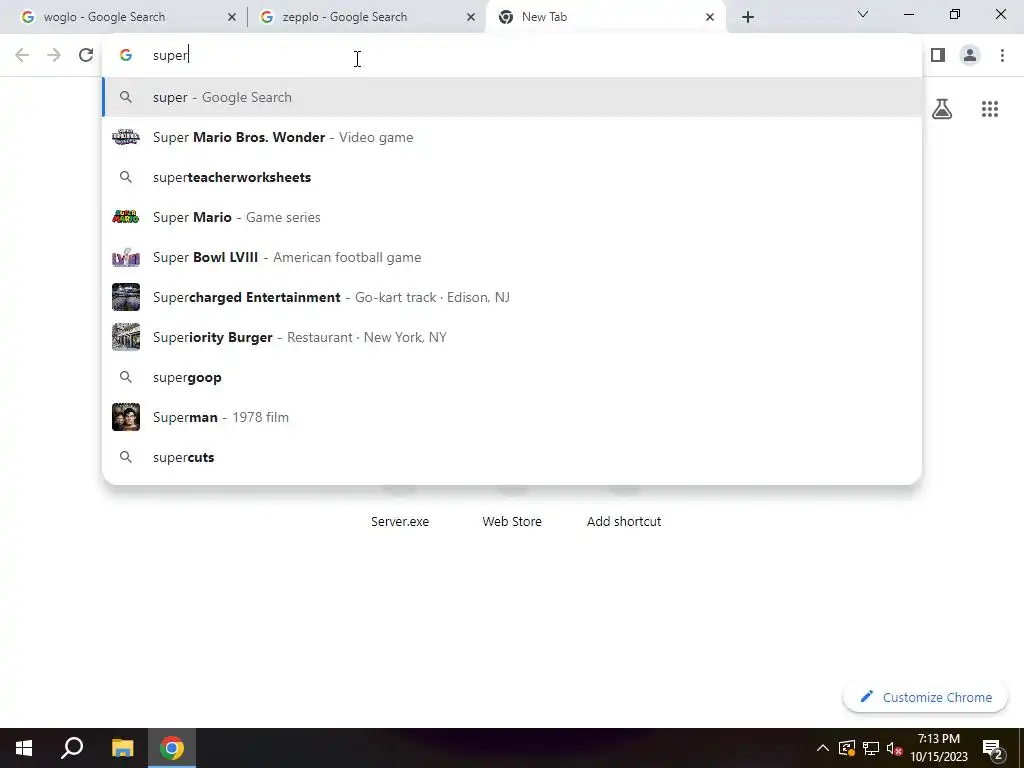
Task: Show hidden system tray icons
Action: tap(823, 748)
